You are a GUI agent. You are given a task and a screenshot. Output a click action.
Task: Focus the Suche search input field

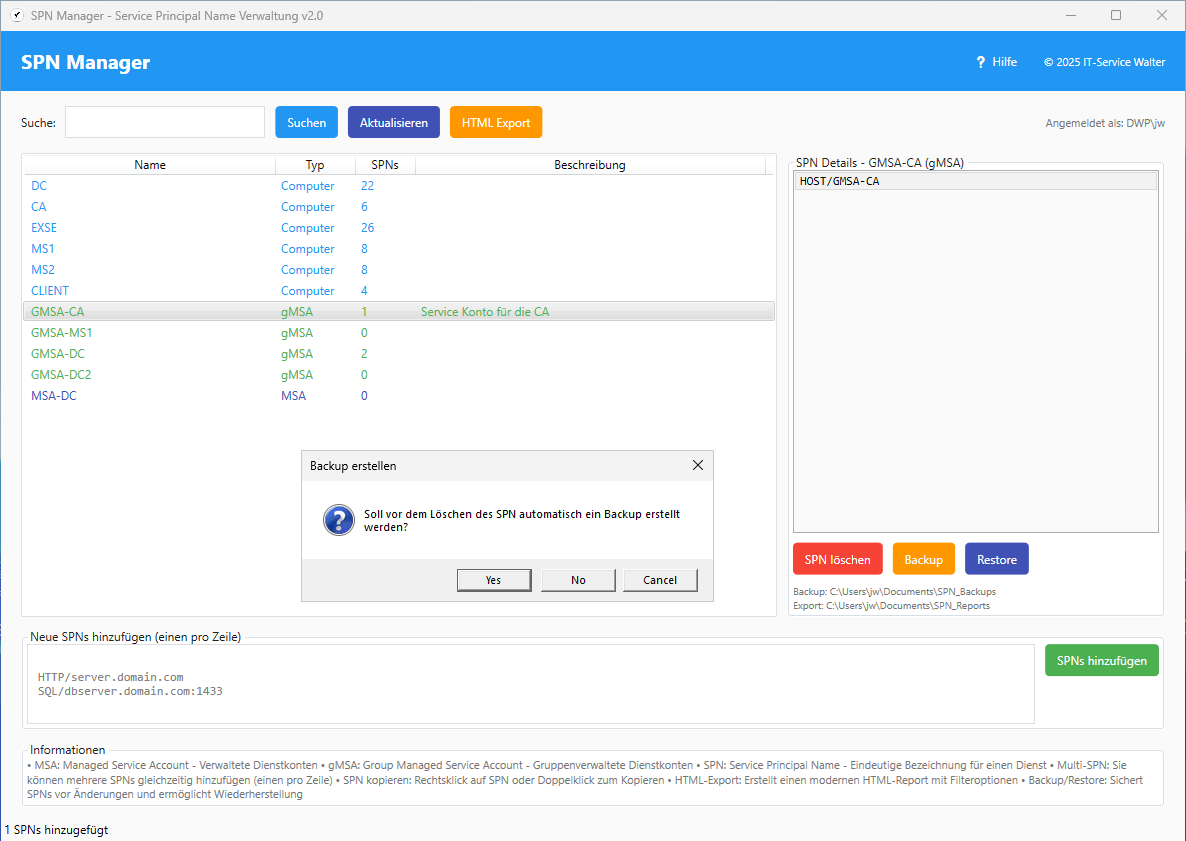tap(165, 122)
